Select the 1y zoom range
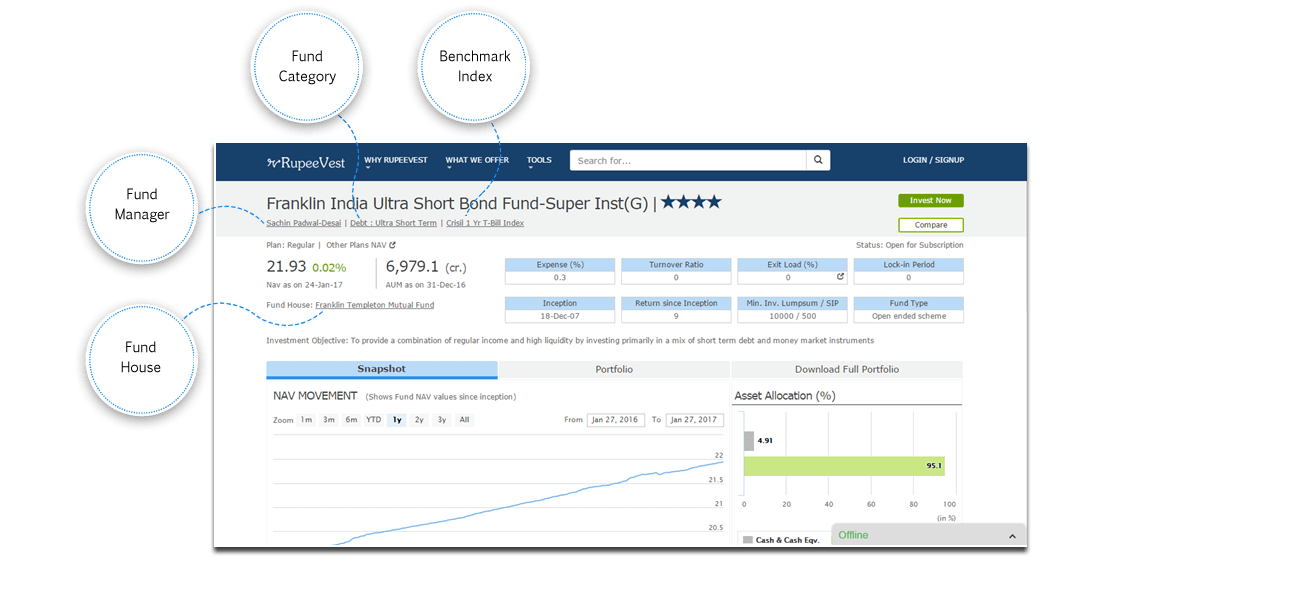This screenshot has height=591, width=1300. pos(397,420)
